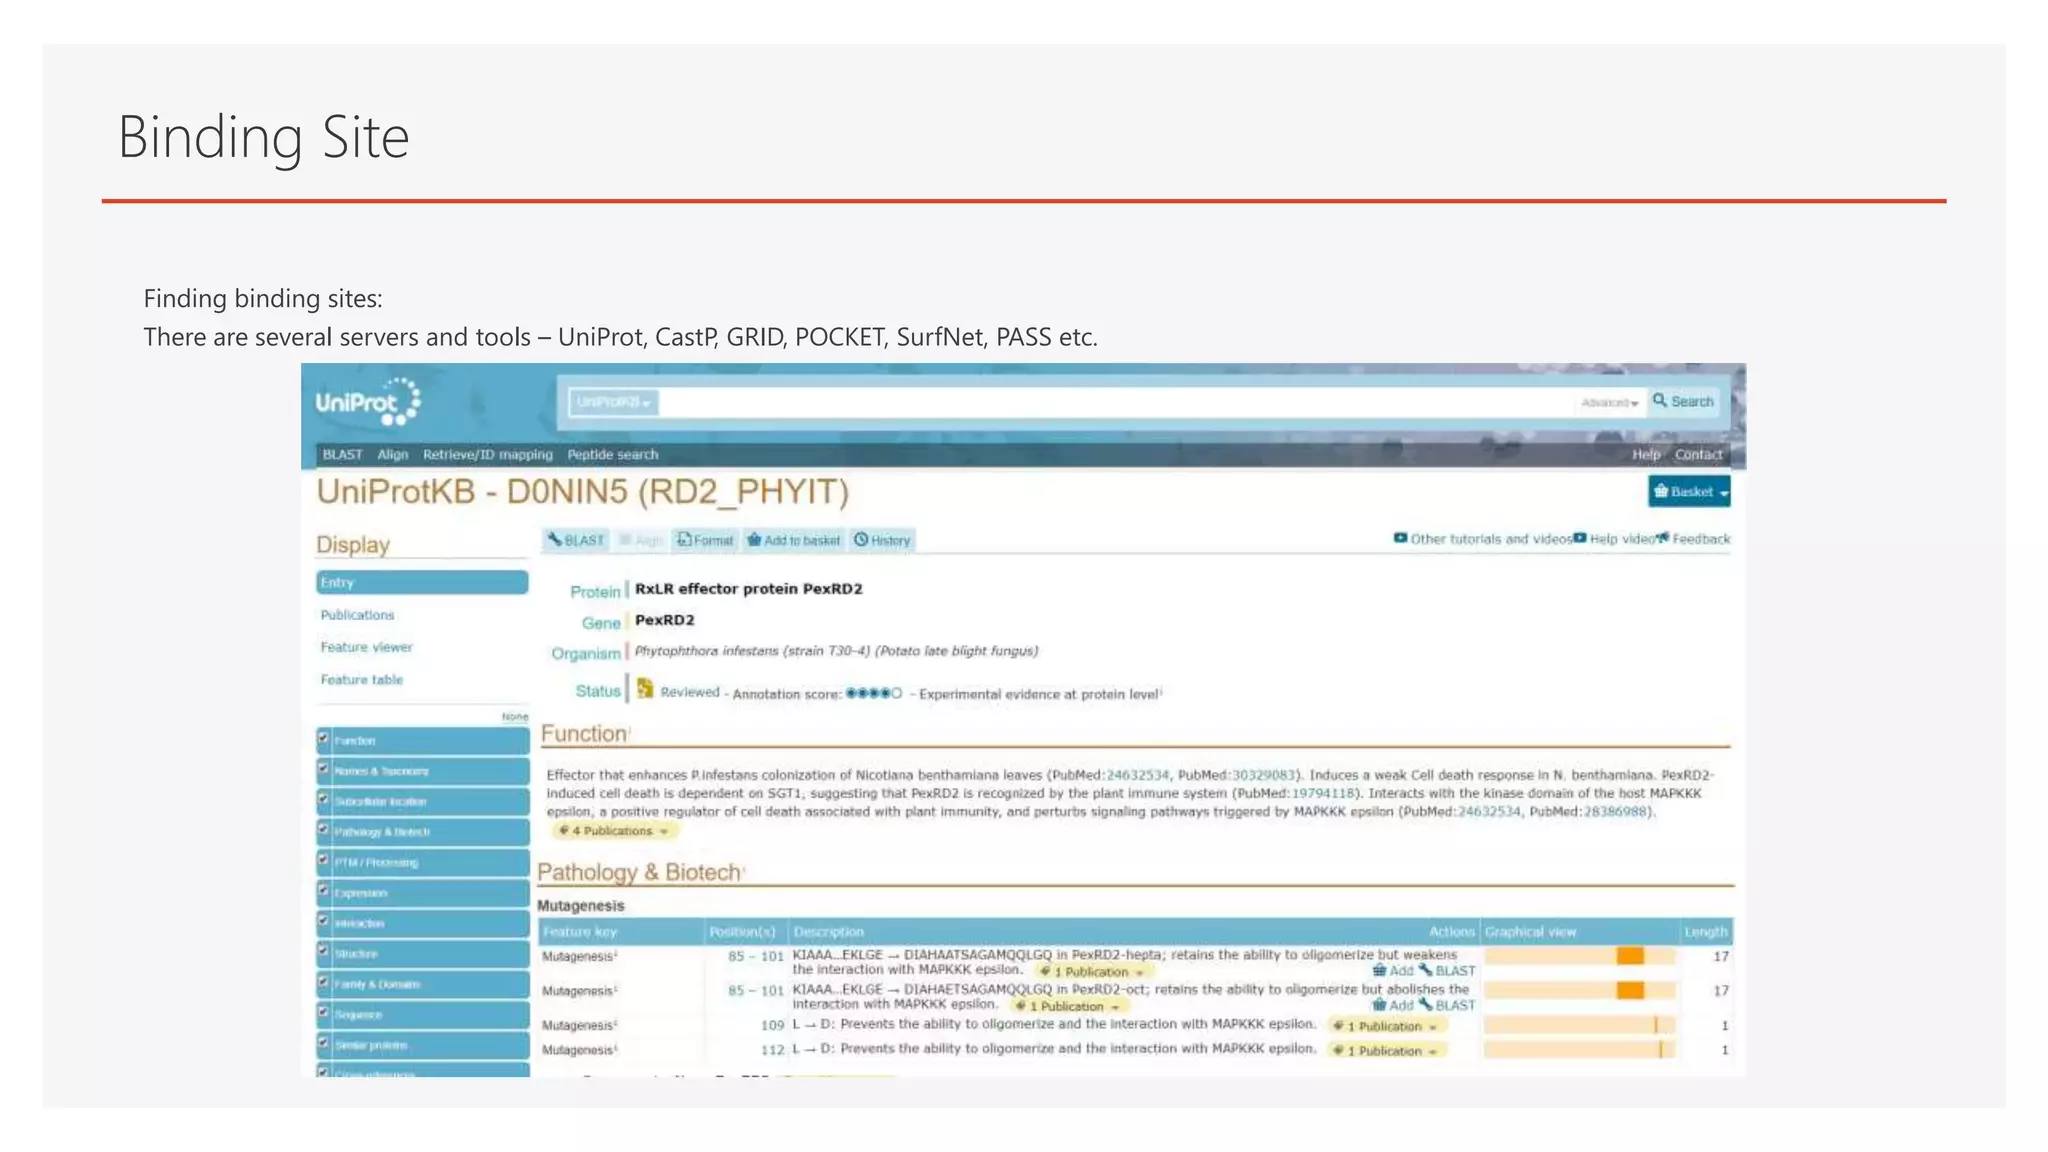Viewport: 2048px width, 1152px height.
Task: Open the Format button
Action: click(705, 540)
